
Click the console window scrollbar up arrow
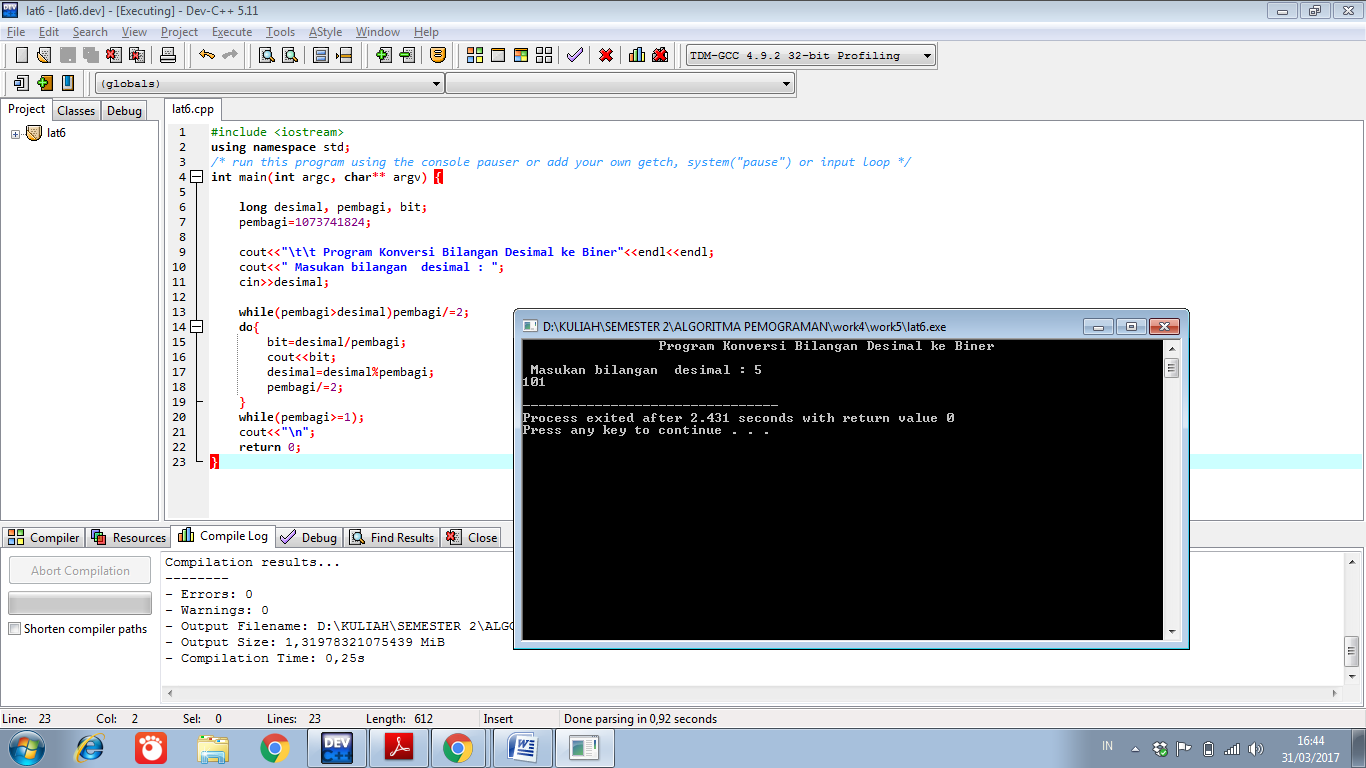click(1171, 348)
